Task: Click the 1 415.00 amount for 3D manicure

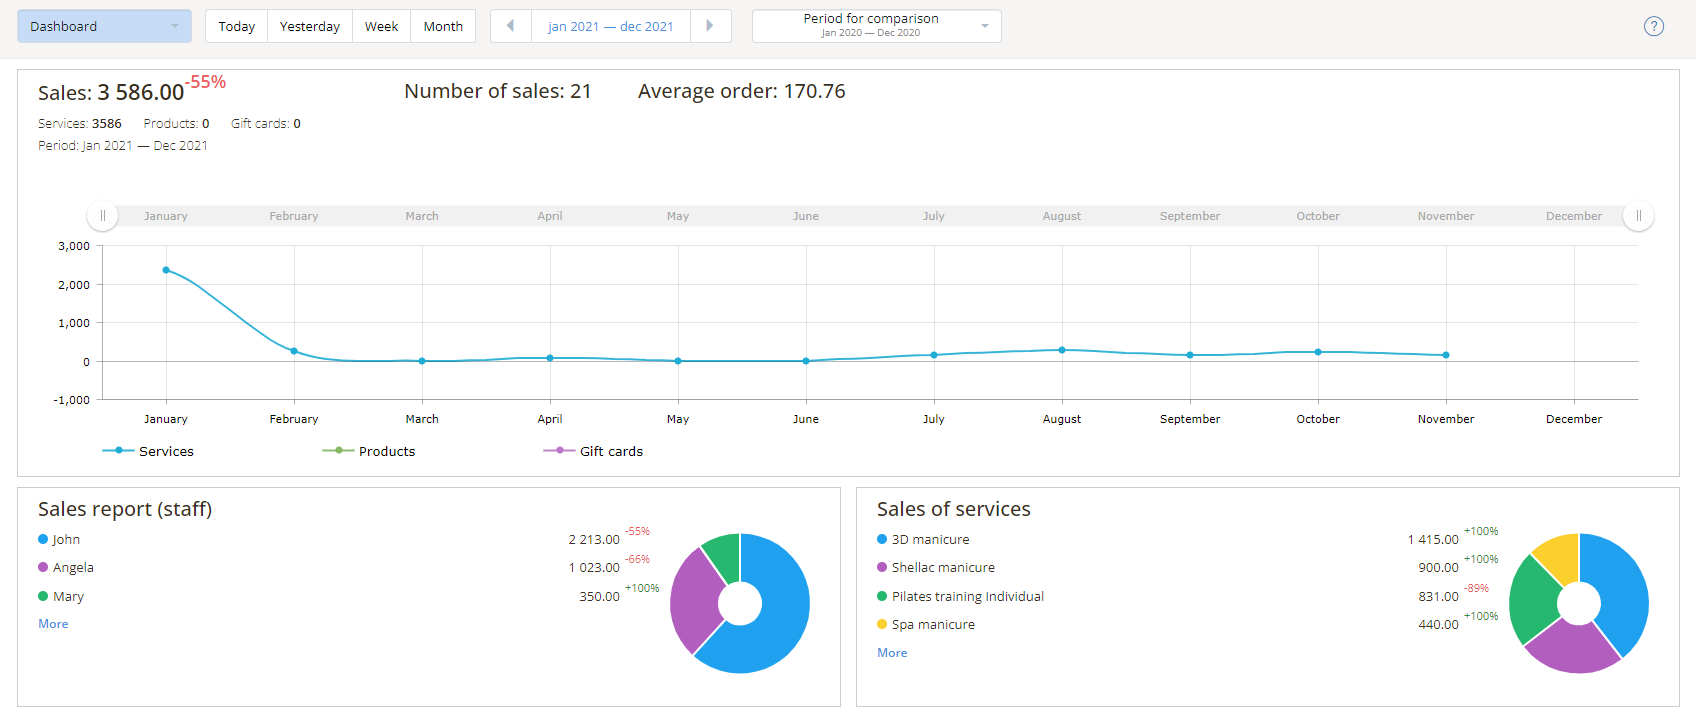Action: [1433, 539]
